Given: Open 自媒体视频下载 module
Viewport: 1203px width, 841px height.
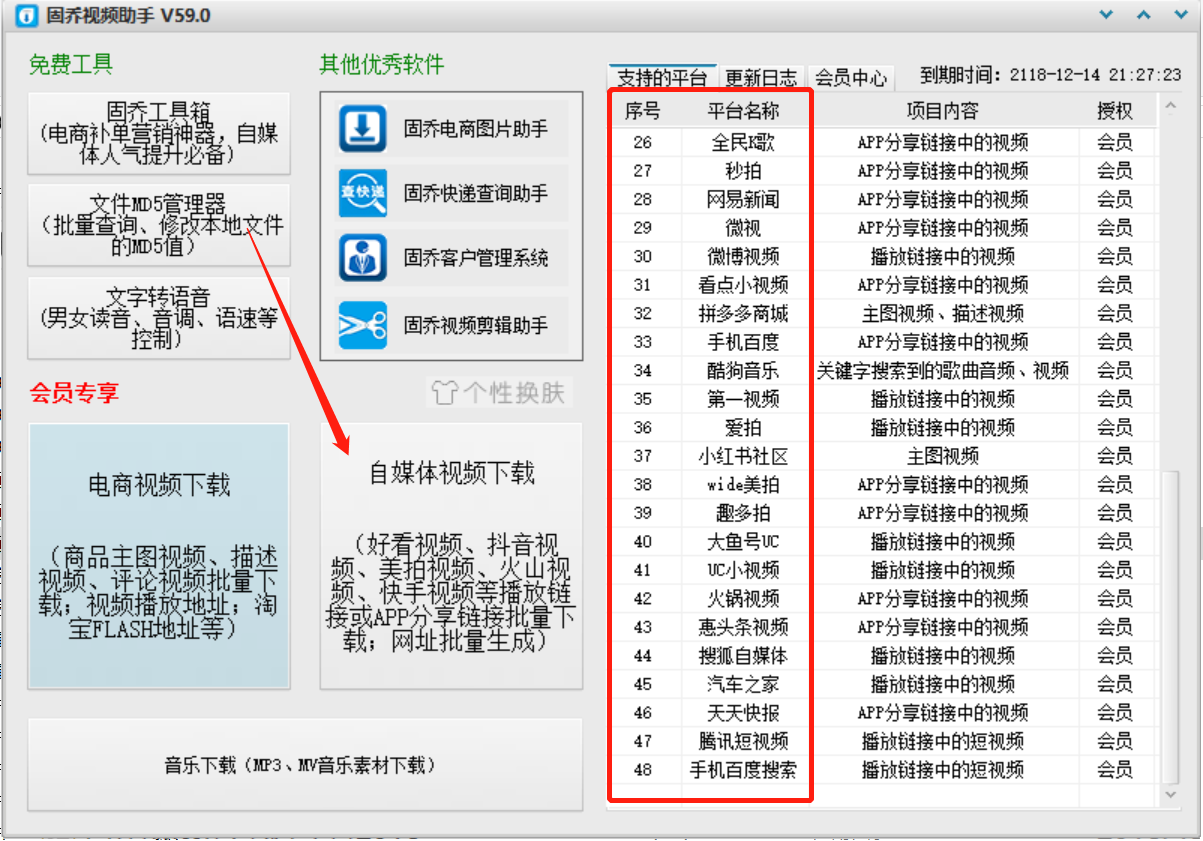Looking at the screenshot, I should click(451, 556).
